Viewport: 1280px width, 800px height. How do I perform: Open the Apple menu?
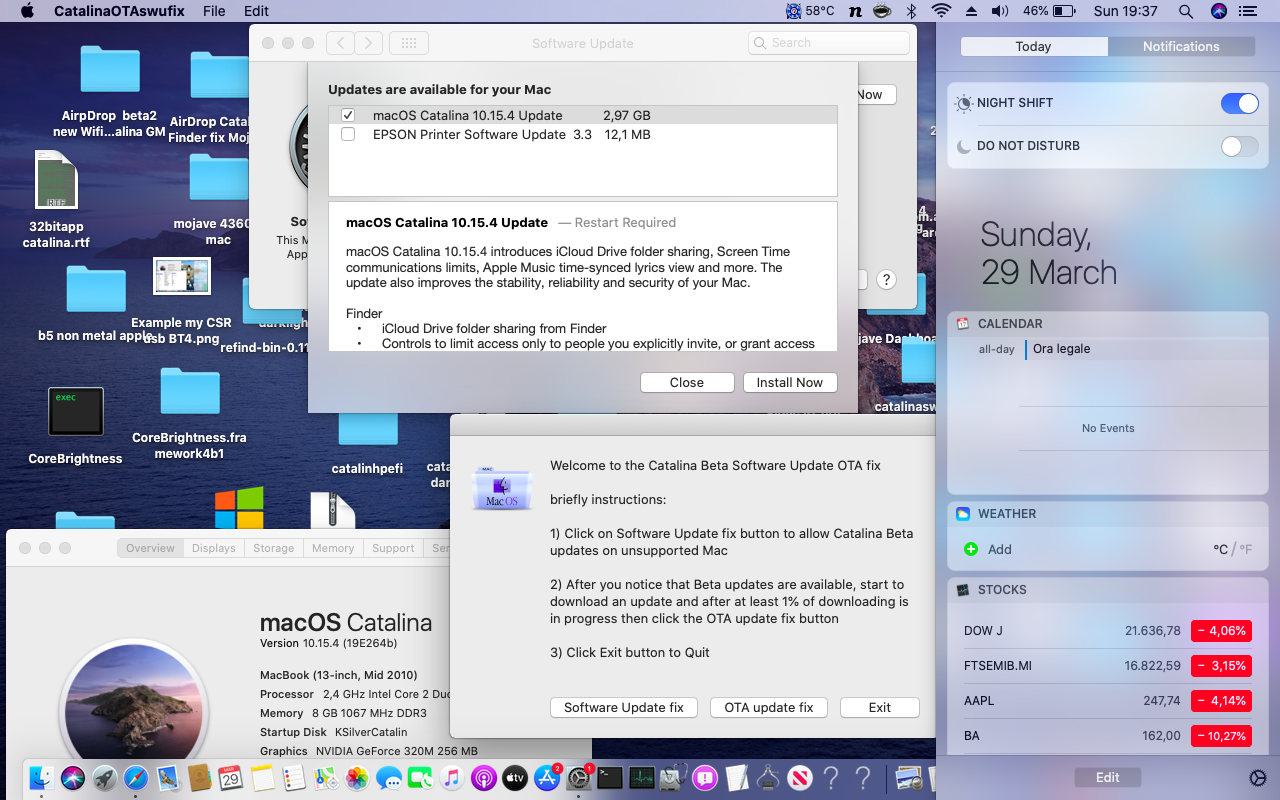pyautogui.click(x=27, y=11)
